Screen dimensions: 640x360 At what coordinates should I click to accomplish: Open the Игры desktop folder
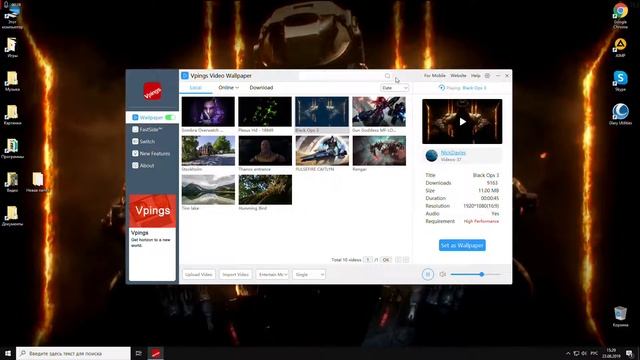pos(12,48)
